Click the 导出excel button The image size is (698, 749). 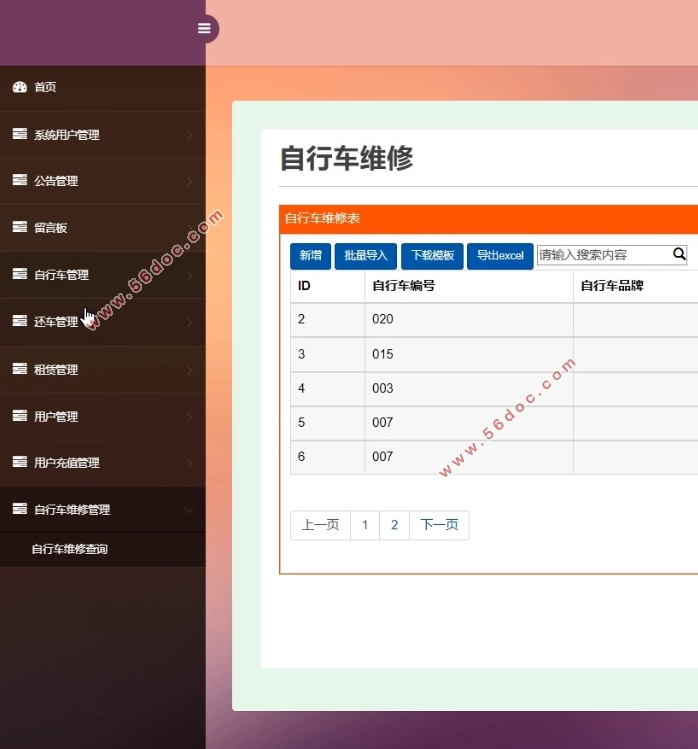(x=500, y=256)
